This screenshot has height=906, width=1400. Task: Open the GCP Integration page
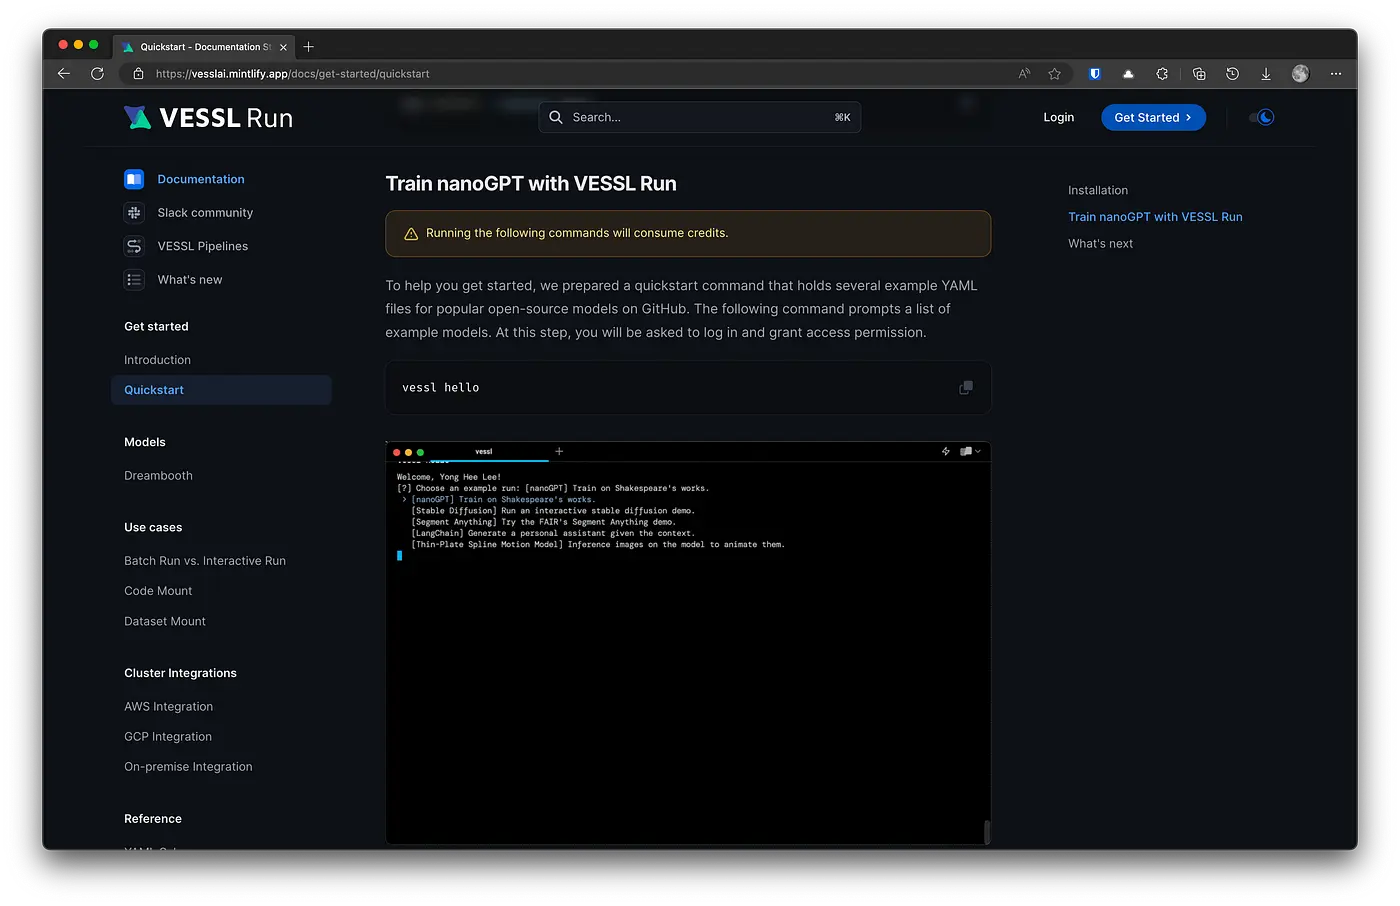tap(168, 737)
